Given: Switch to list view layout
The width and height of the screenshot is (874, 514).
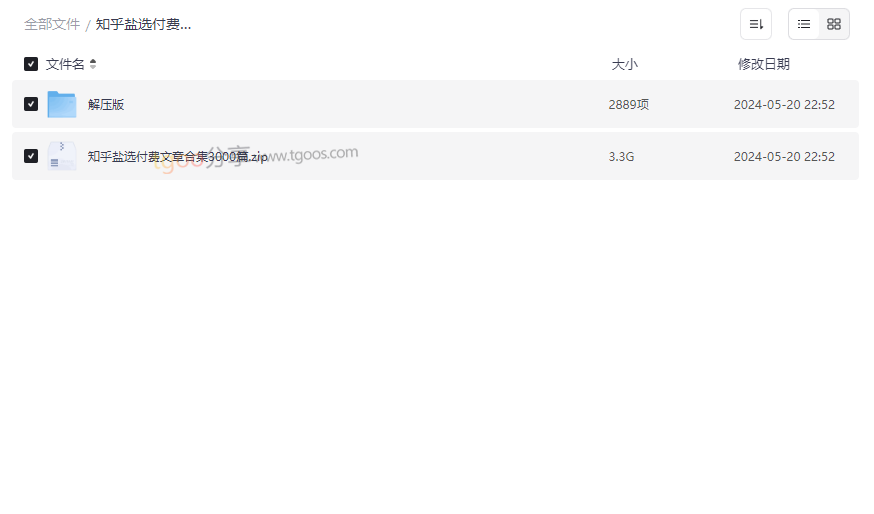Looking at the screenshot, I should click(804, 24).
